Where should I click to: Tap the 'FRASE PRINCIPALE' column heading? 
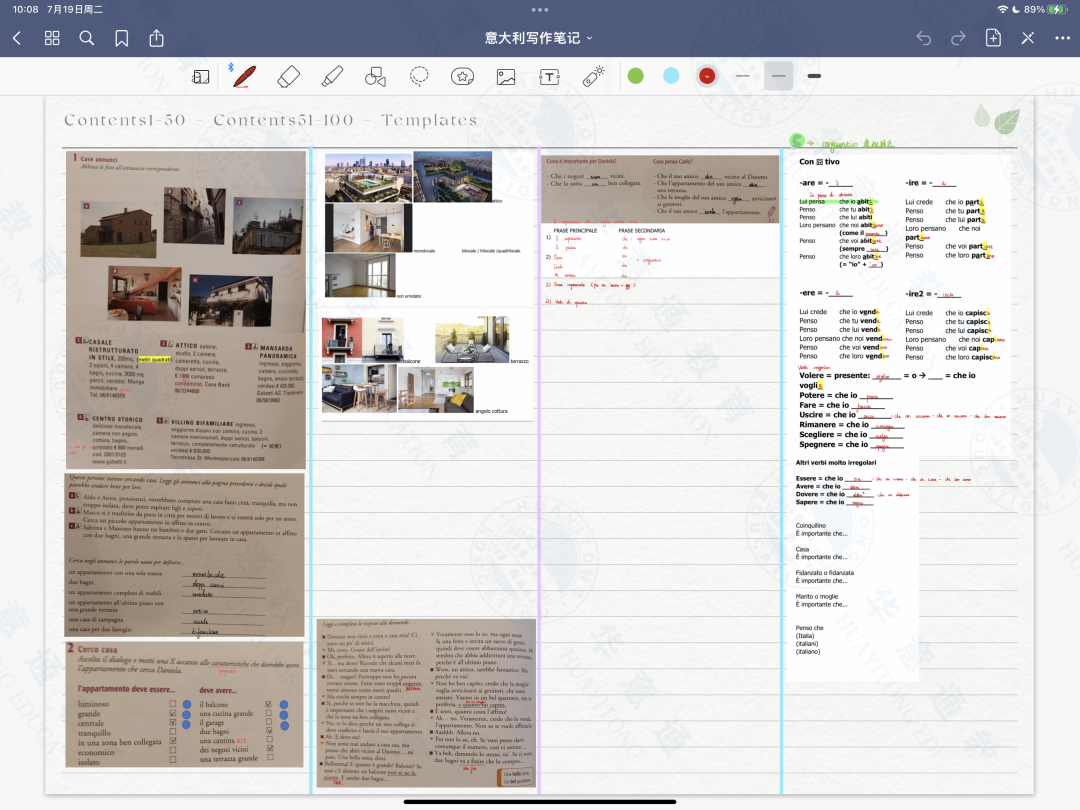[x=575, y=231]
